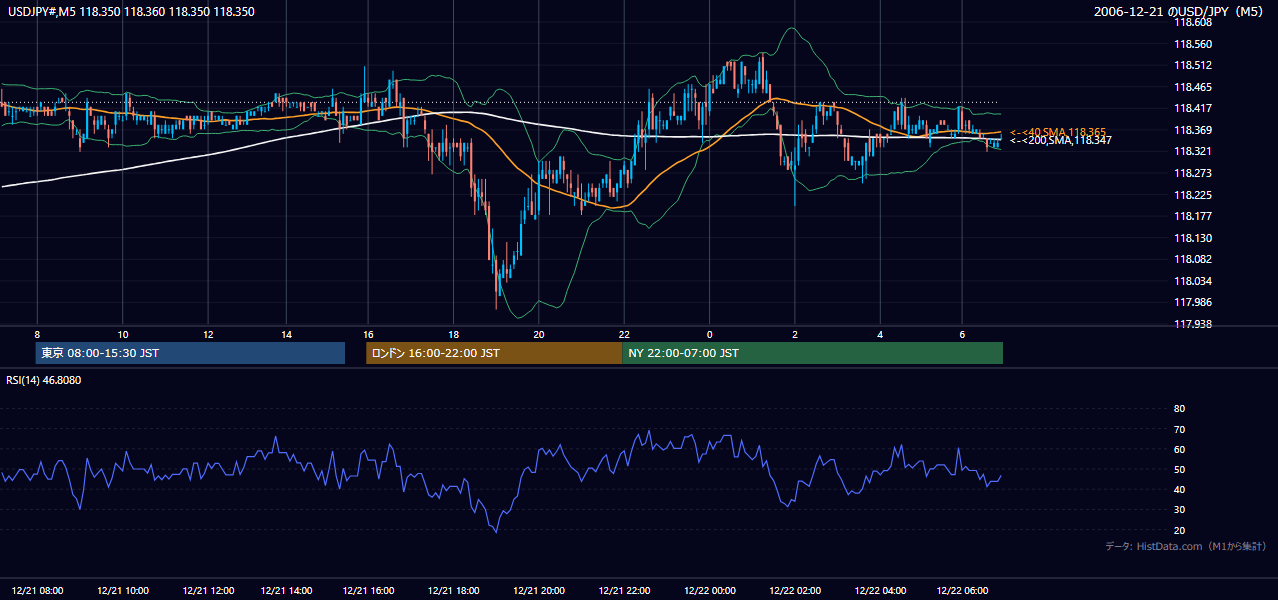Click price axis label 118.082

pyautogui.click(x=1192, y=259)
